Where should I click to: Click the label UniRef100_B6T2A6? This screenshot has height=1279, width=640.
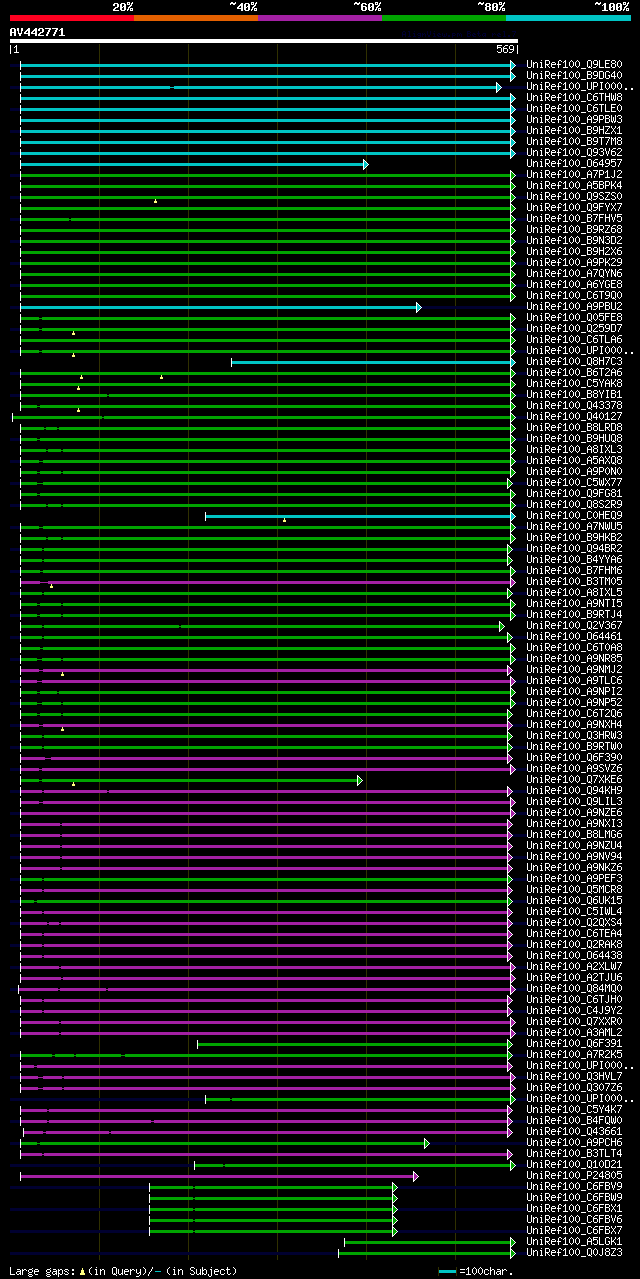[x=574, y=373]
